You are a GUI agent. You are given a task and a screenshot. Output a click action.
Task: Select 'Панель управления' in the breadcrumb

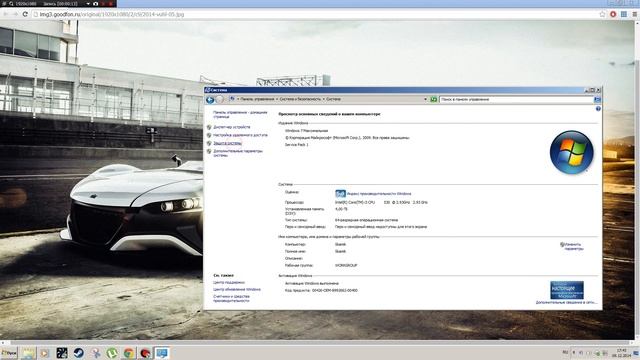[x=257, y=99]
